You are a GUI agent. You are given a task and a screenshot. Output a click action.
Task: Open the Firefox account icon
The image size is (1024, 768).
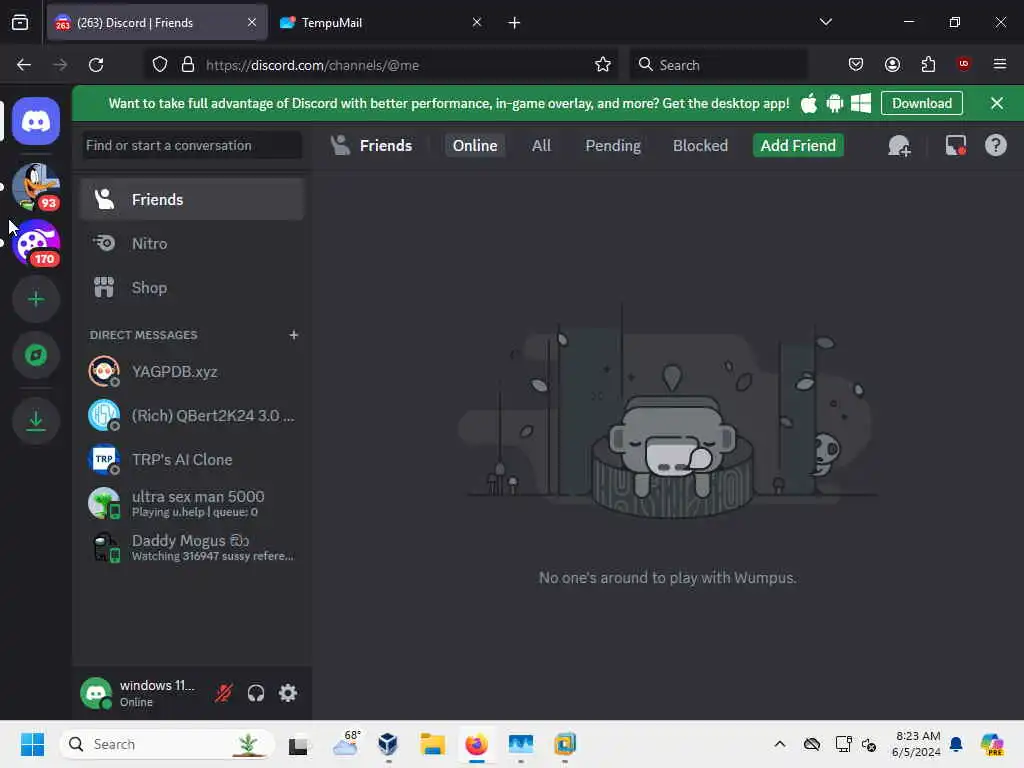tap(892, 65)
